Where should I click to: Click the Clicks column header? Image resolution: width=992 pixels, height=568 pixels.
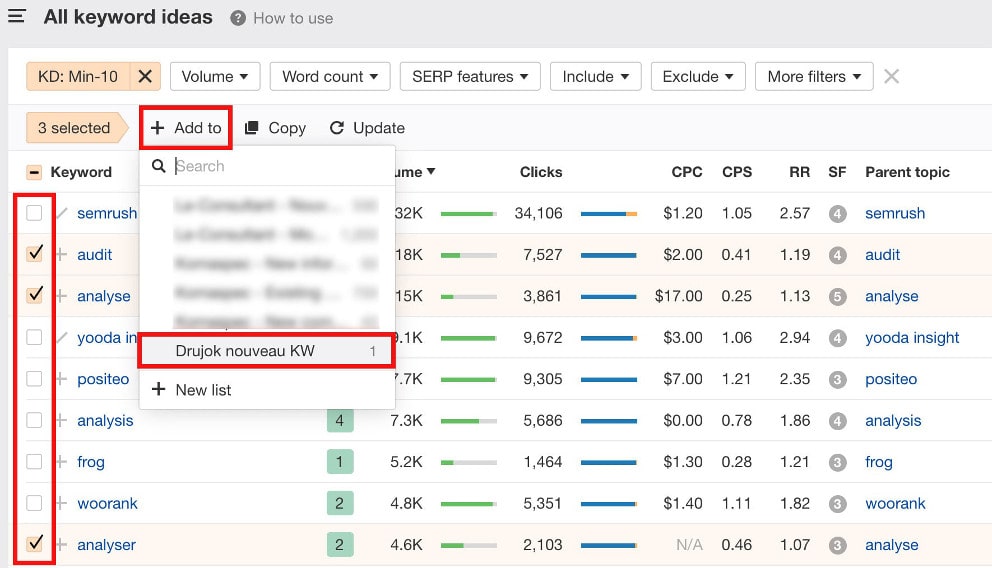(x=541, y=172)
